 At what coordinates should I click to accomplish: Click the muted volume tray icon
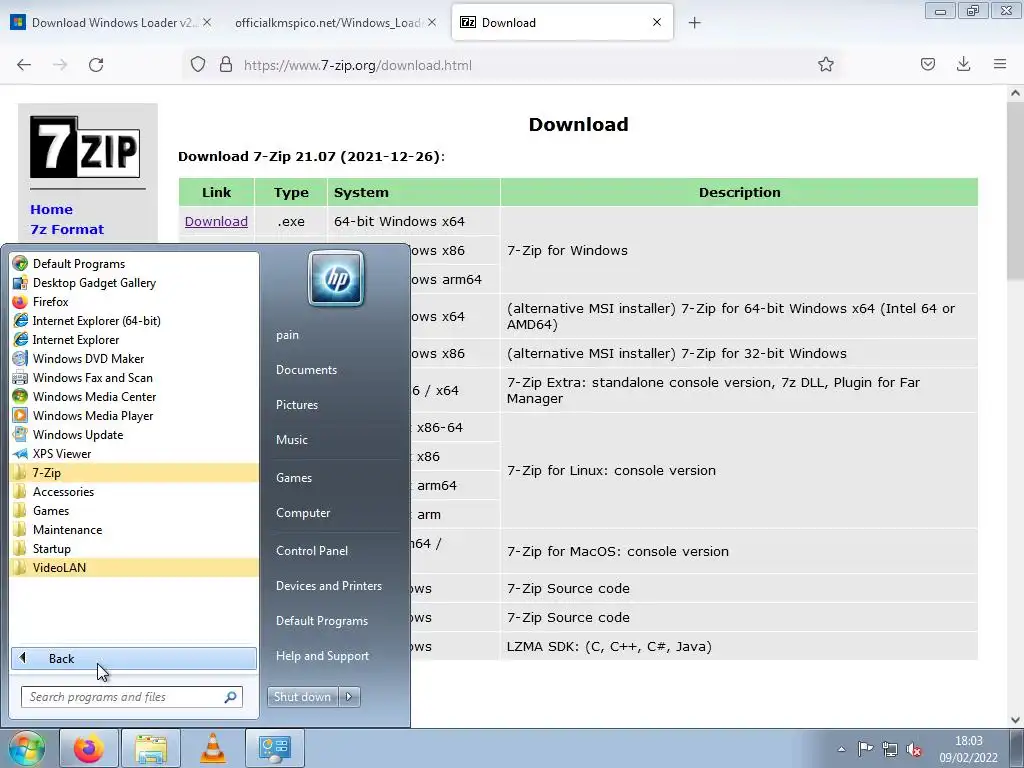point(914,749)
